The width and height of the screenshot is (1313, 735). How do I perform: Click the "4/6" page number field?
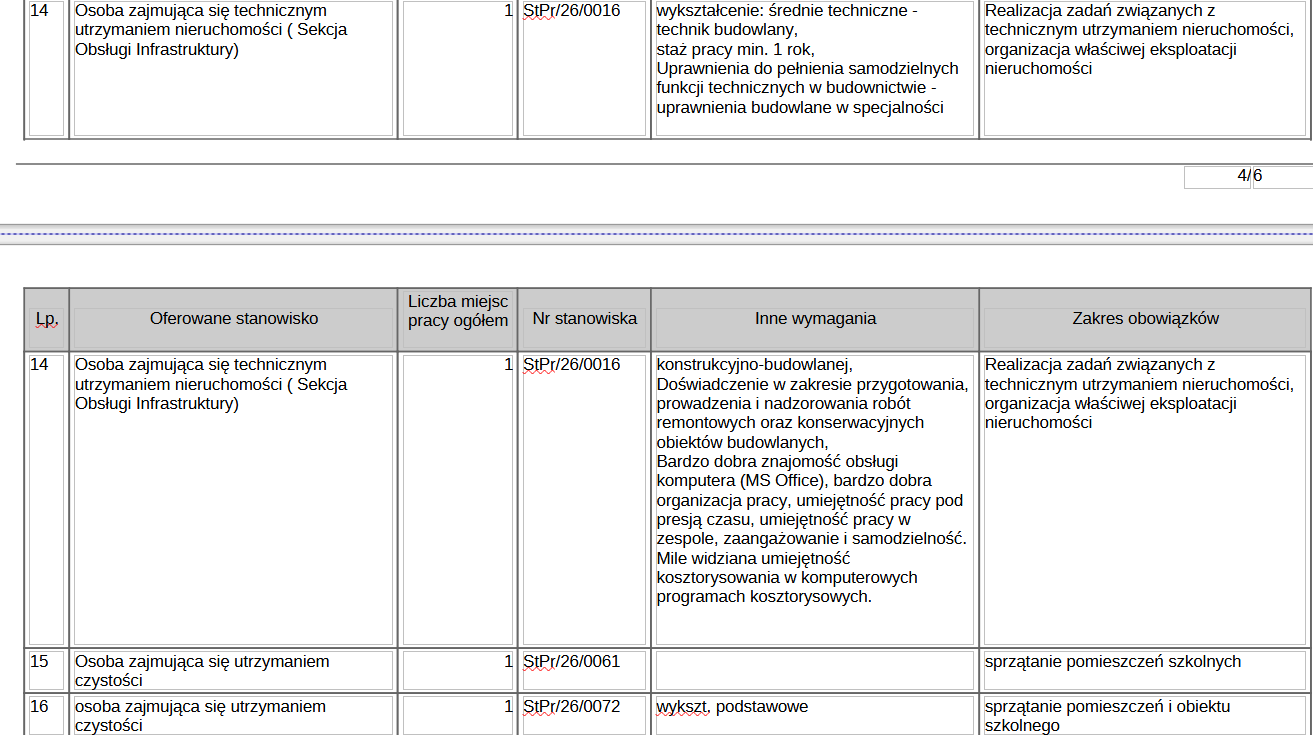[x=1217, y=177]
